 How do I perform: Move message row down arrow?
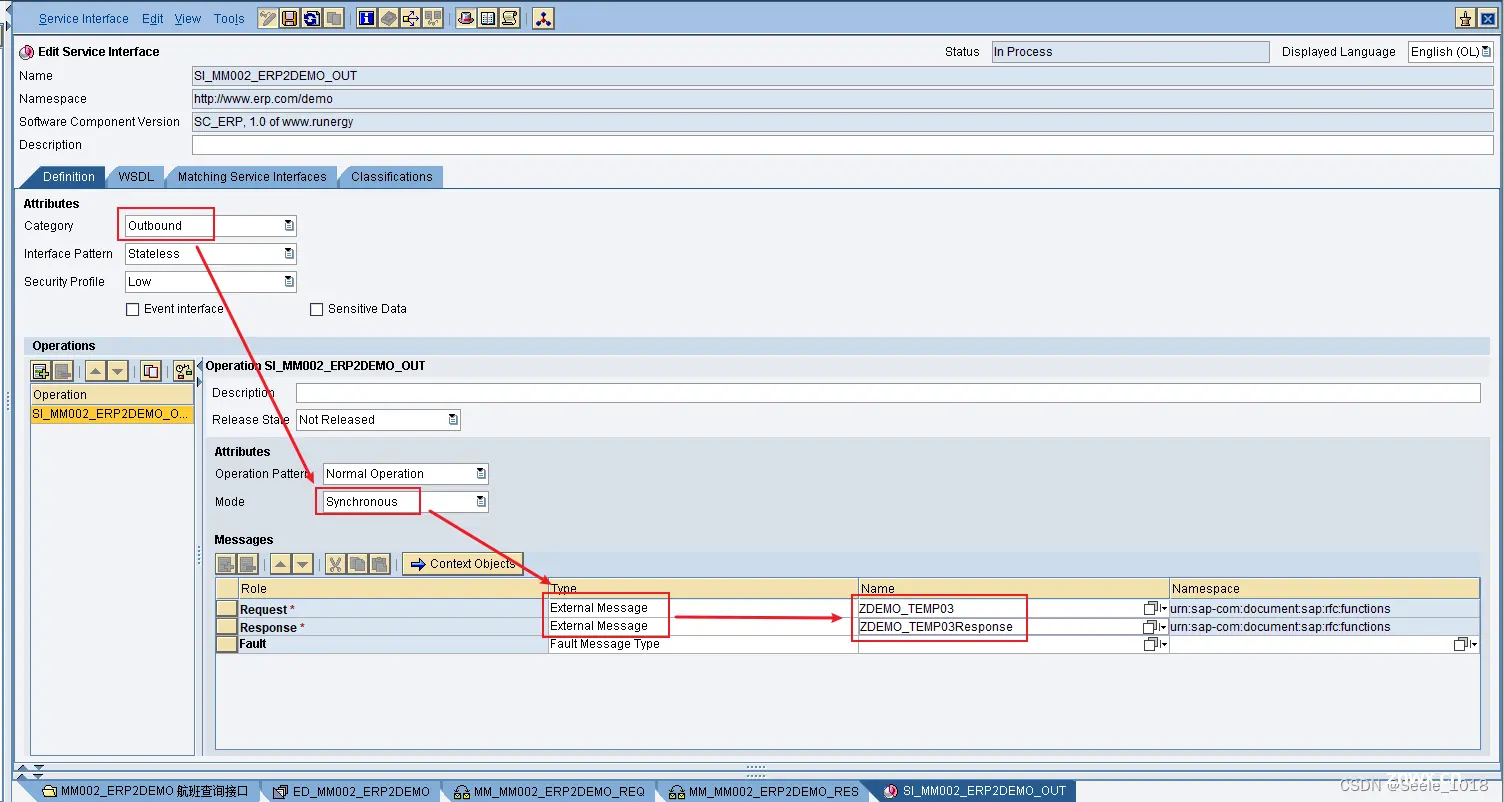tap(303, 564)
